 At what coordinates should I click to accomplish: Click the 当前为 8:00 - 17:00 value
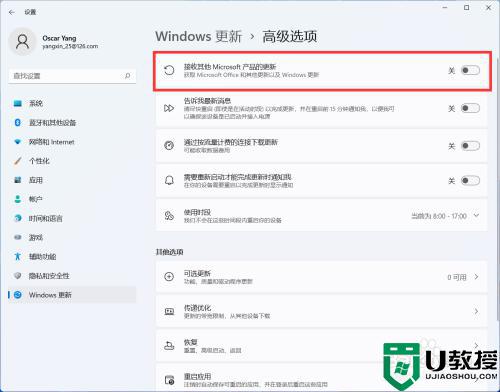point(439,216)
